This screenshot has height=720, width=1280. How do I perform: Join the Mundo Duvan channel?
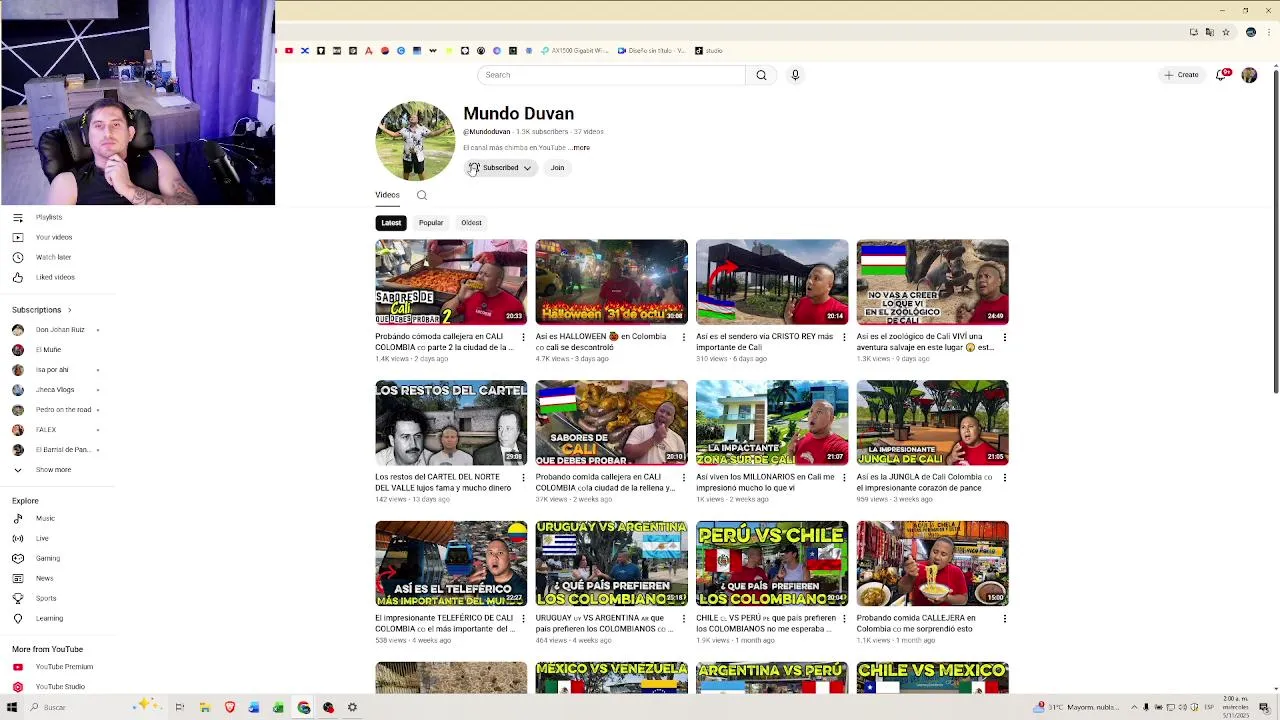tap(557, 168)
